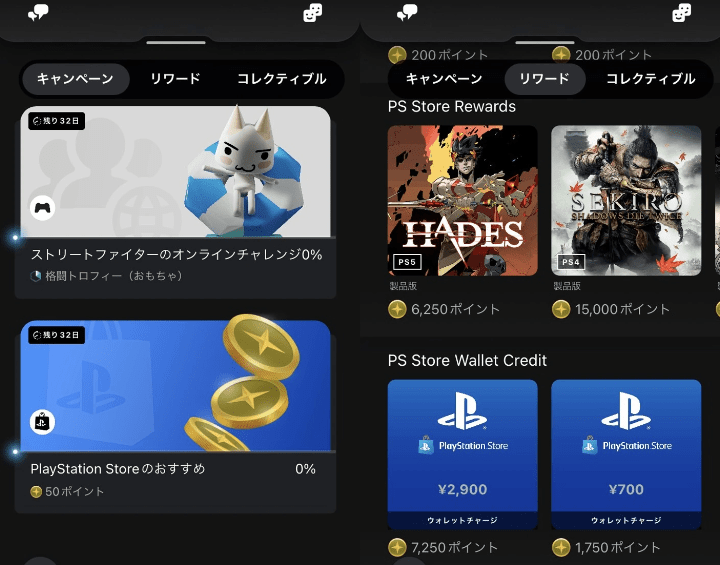Select the リワード tab on left screen

click(x=175, y=79)
